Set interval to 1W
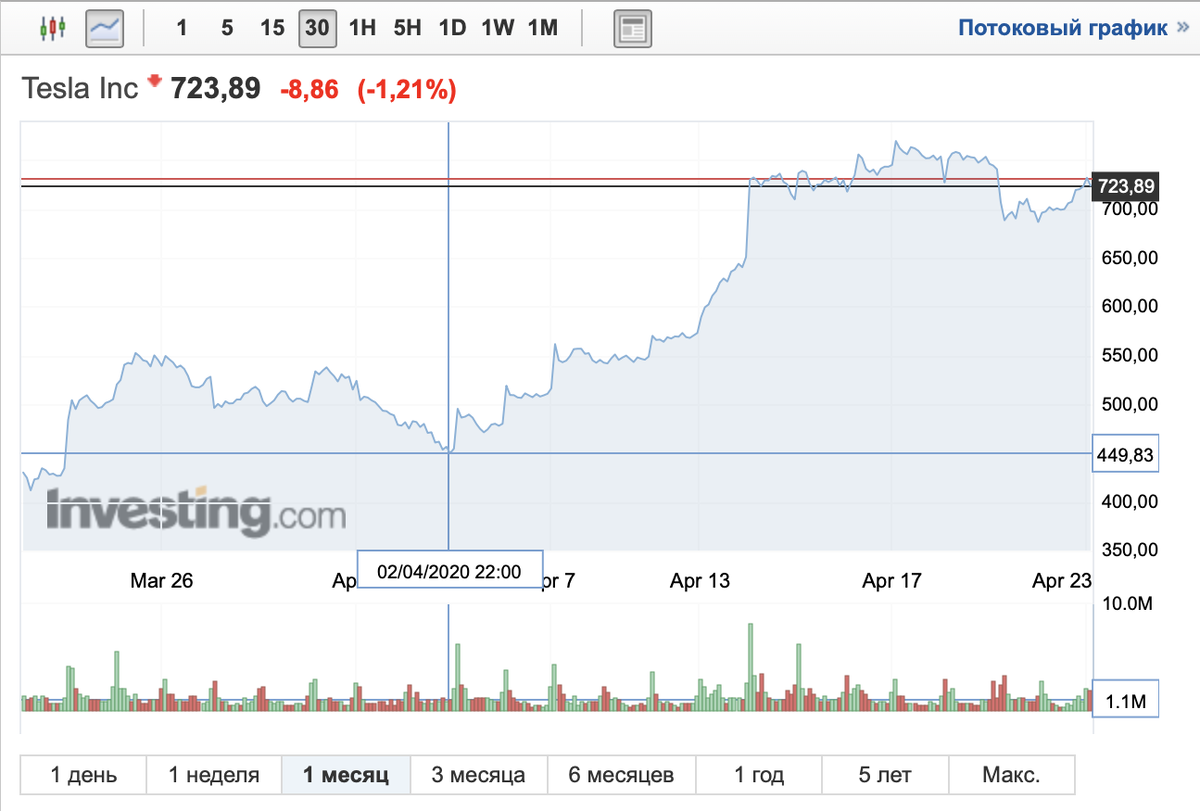The width and height of the screenshot is (1200, 811). point(497,27)
